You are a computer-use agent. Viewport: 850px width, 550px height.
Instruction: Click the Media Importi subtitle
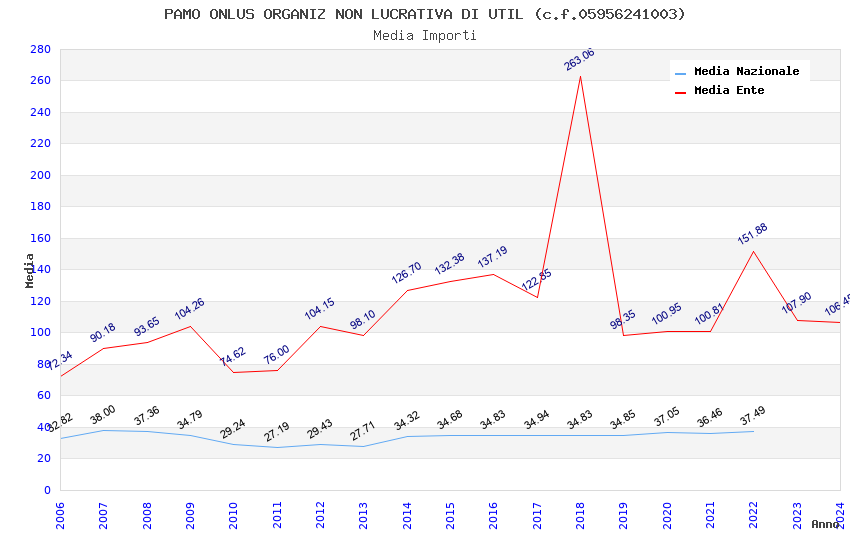pyautogui.click(x=425, y=36)
